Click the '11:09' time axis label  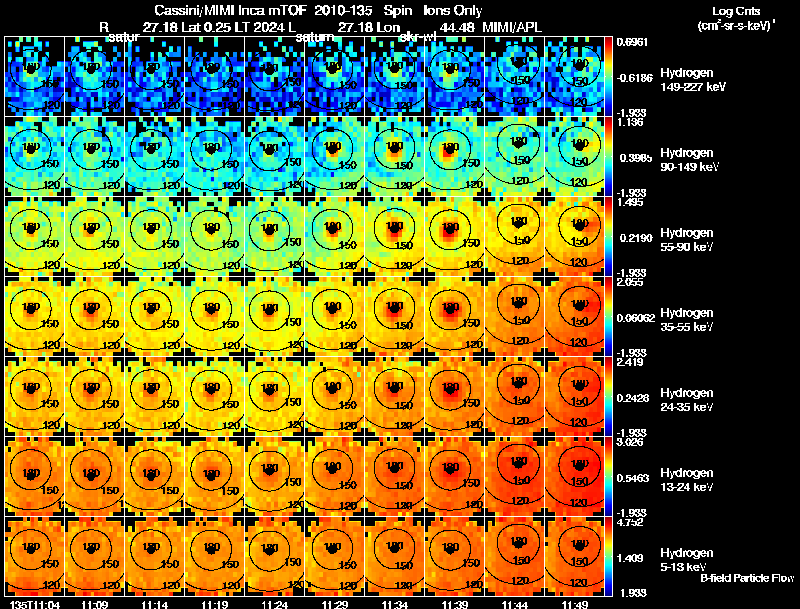(x=94, y=604)
